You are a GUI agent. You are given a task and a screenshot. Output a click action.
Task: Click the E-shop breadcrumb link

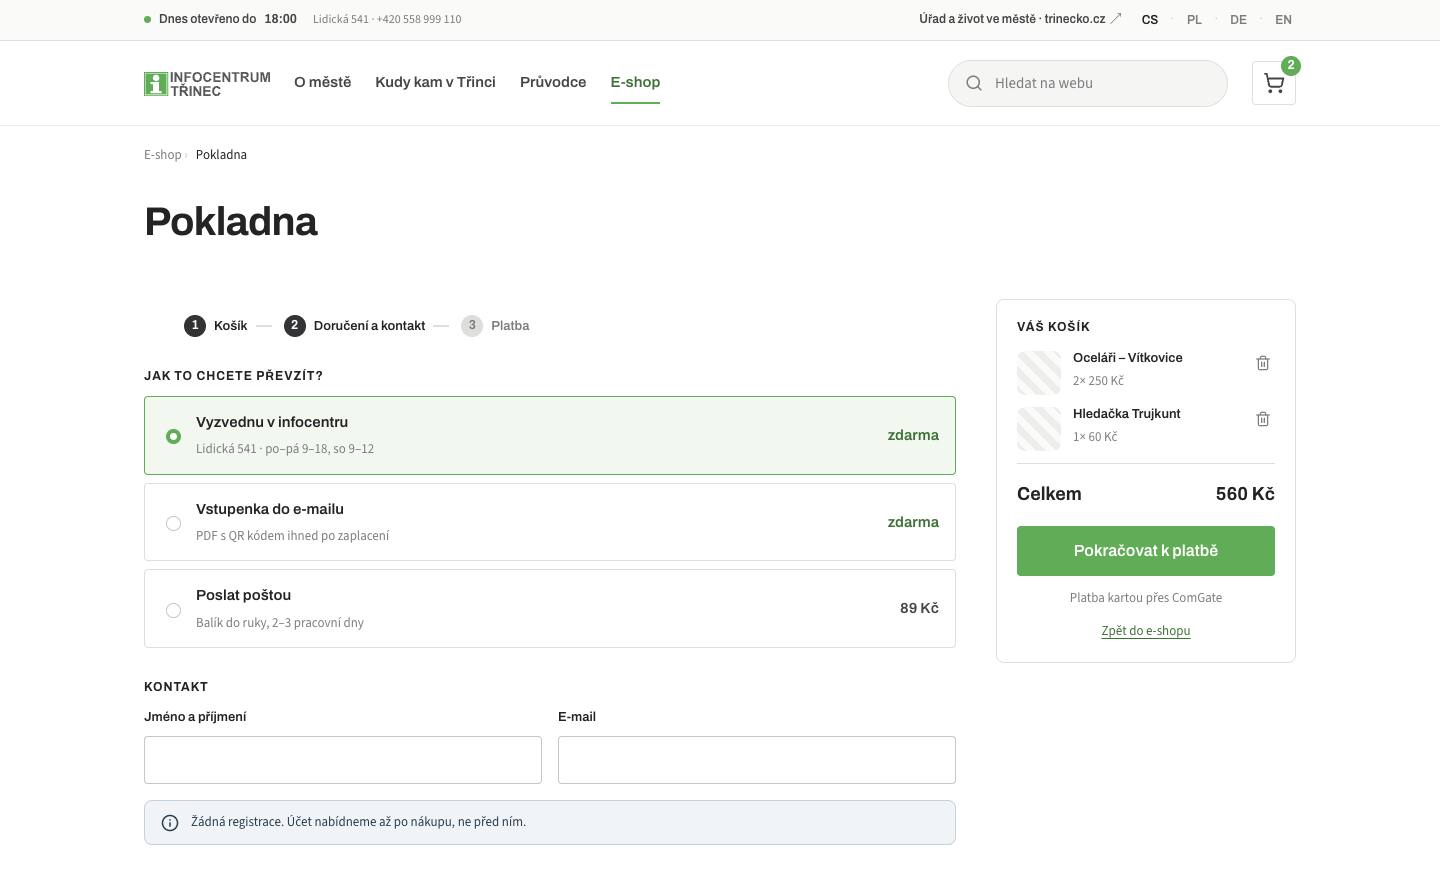tap(163, 155)
